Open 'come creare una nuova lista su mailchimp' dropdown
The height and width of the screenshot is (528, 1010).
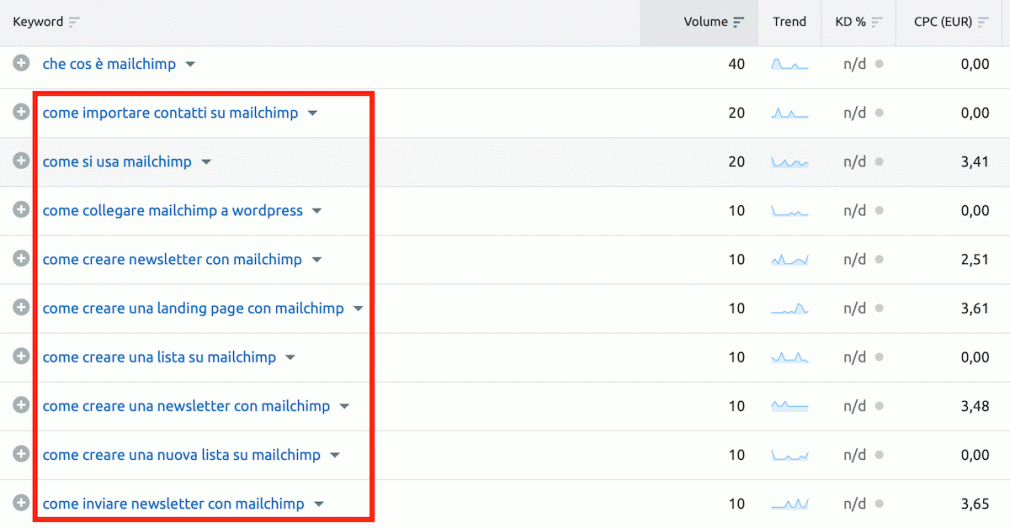pyautogui.click(x=335, y=456)
